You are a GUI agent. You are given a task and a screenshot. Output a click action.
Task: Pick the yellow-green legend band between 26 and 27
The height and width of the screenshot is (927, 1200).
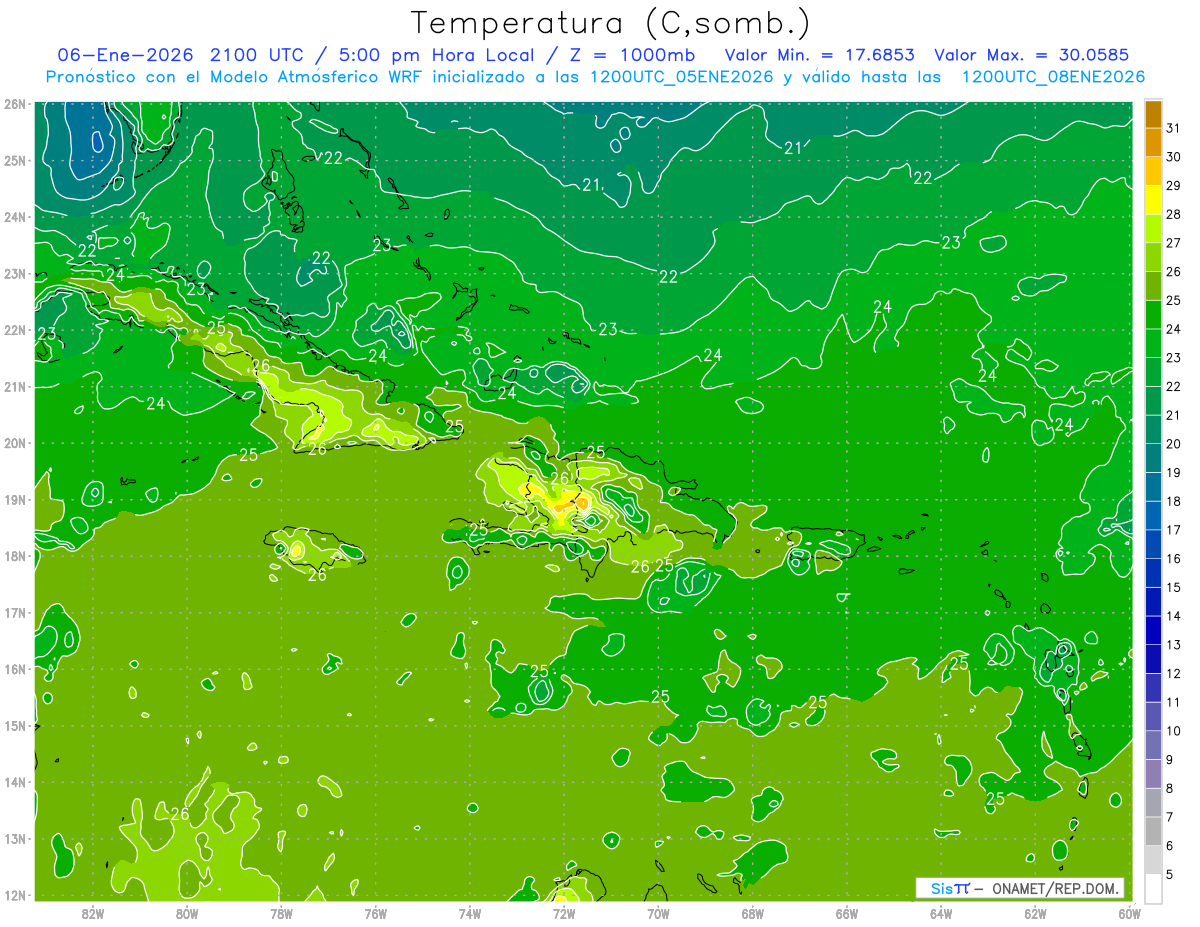pyautogui.click(x=1153, y=257)
